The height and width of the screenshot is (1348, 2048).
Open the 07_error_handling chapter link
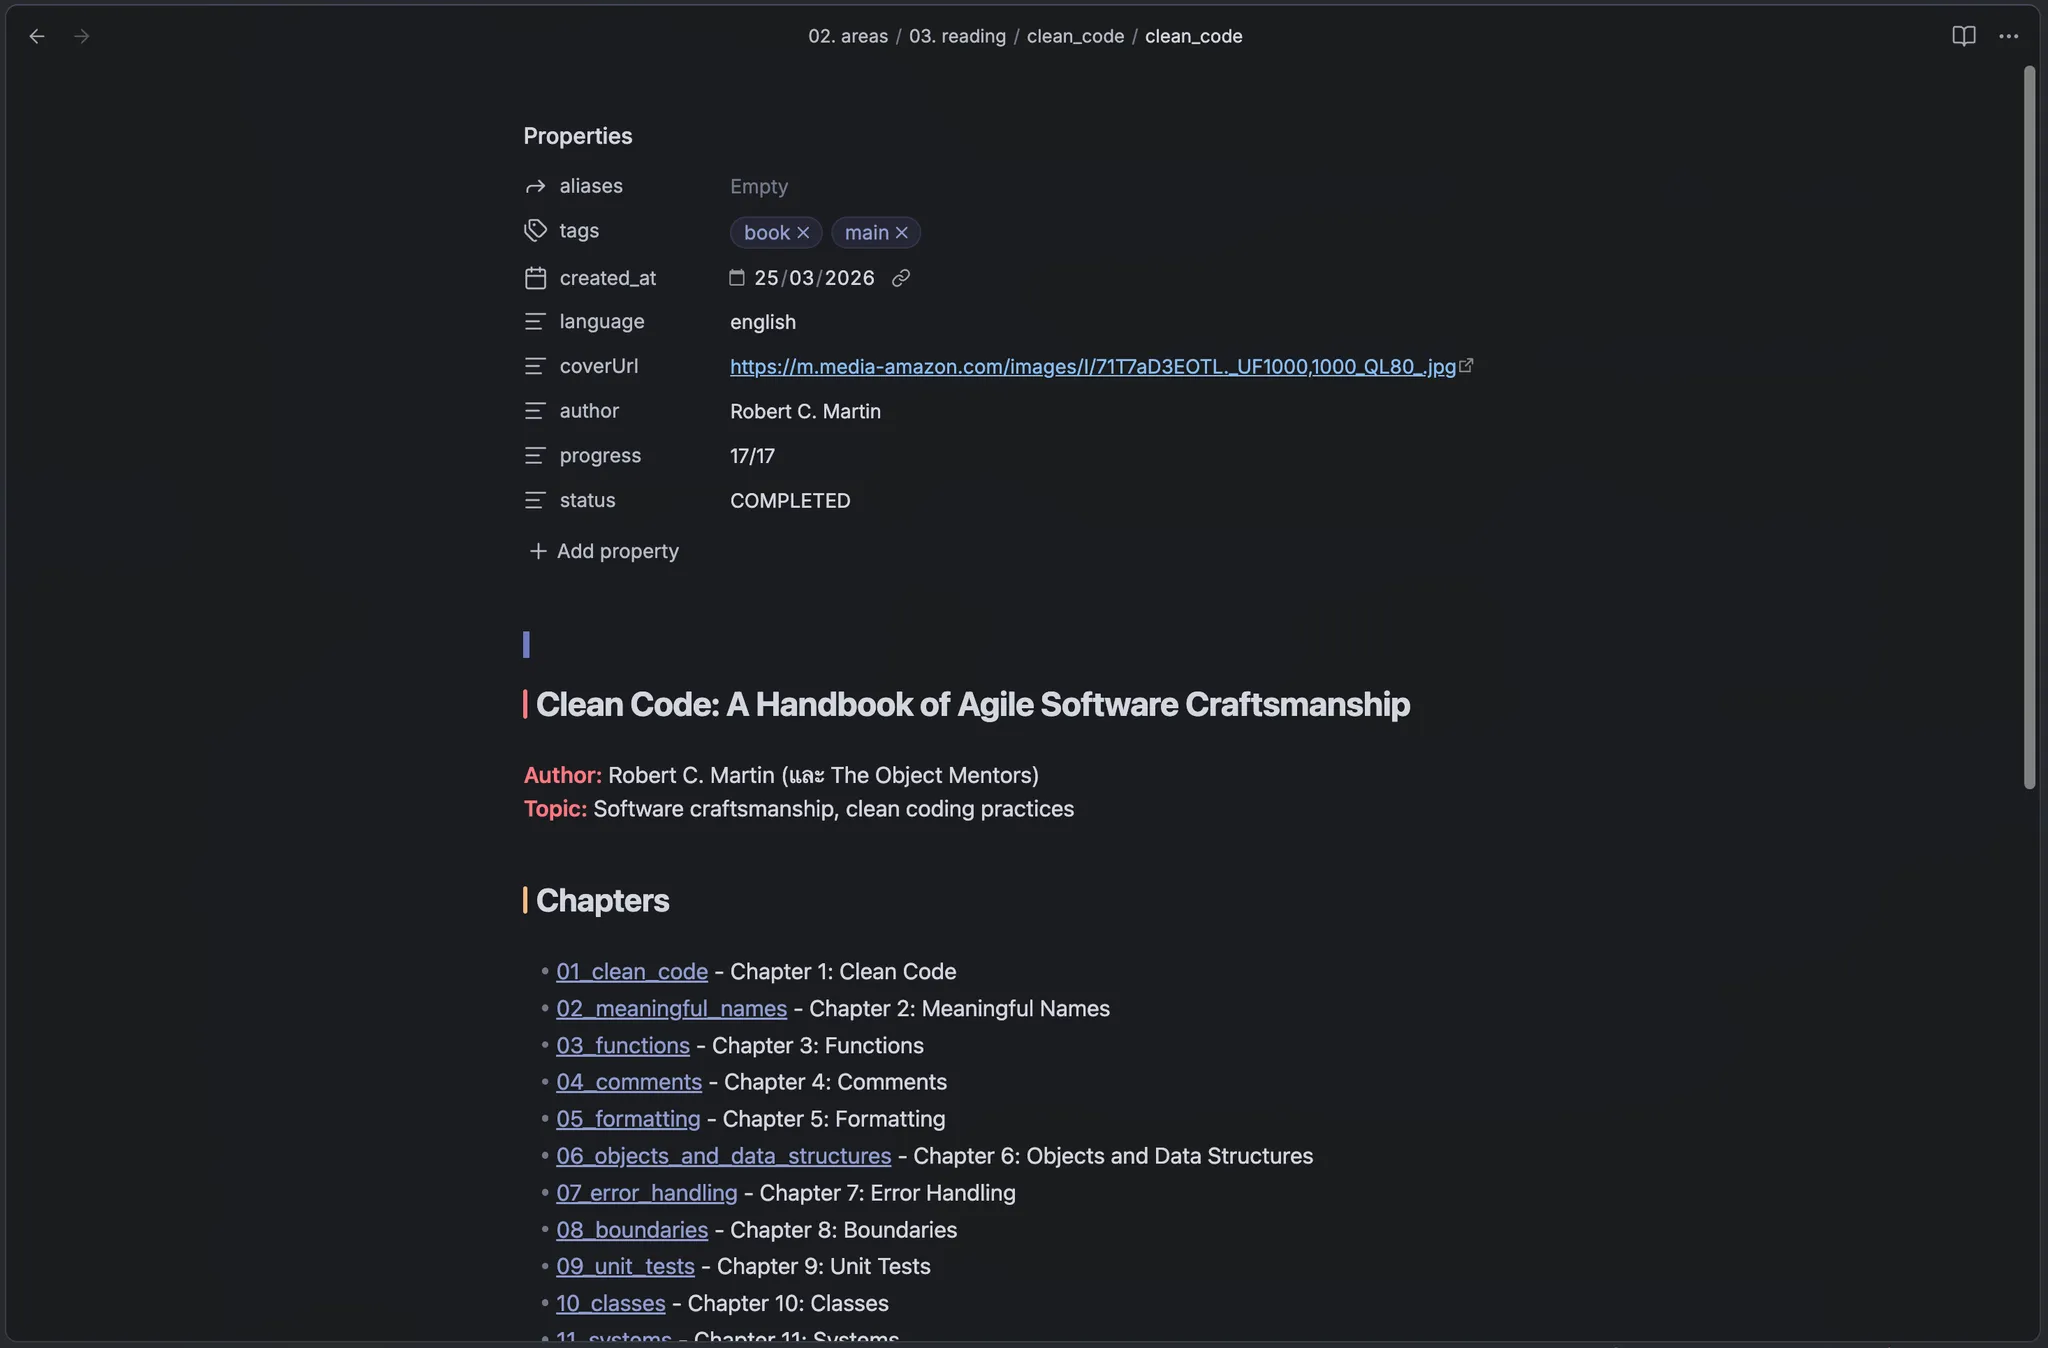[x=646, y=1193]
